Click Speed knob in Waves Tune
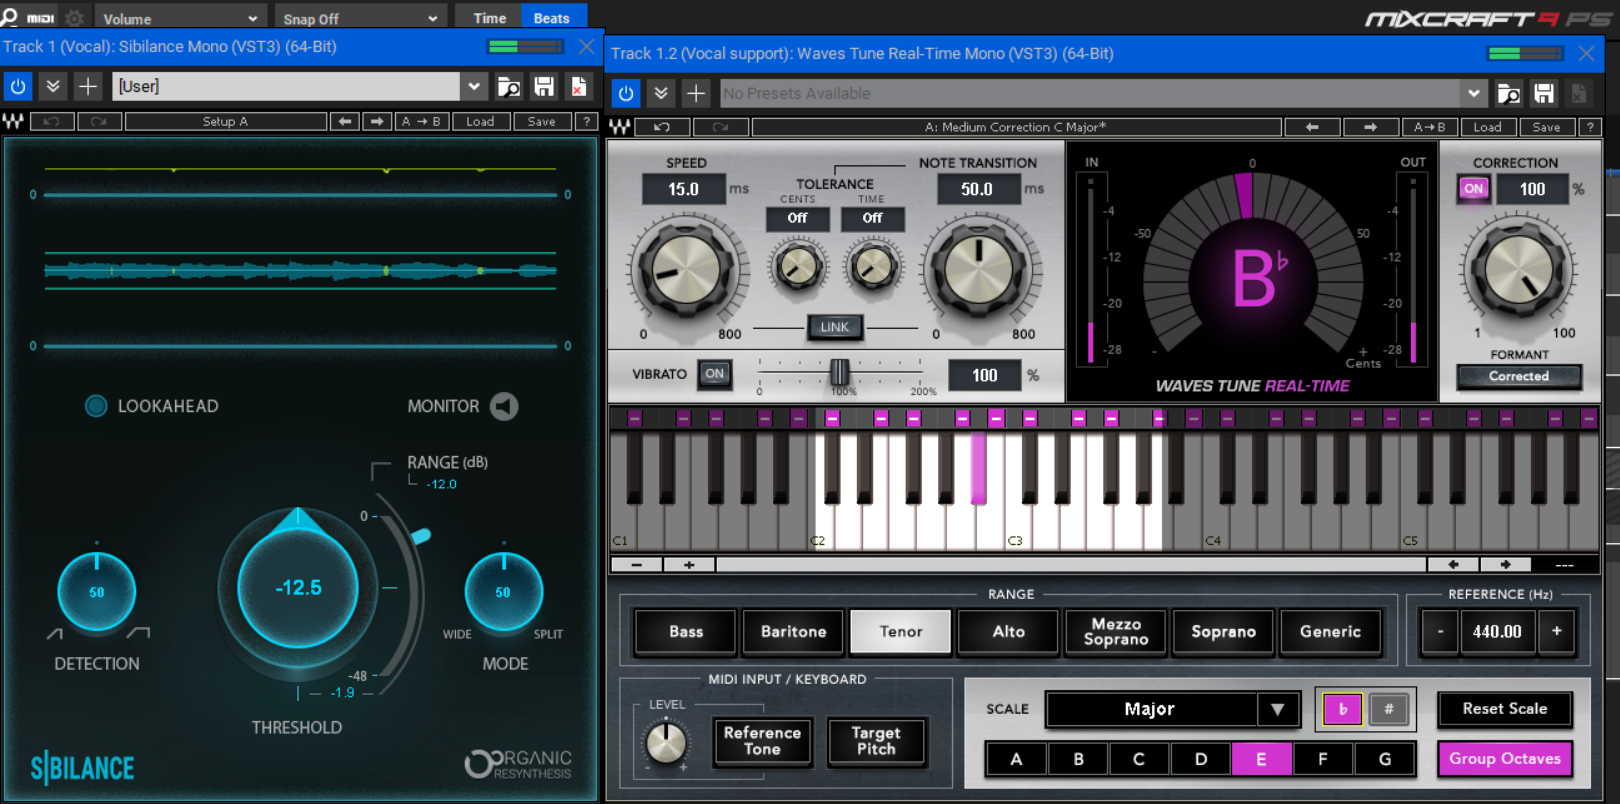The width and height of the screenshot is (1620, 804). 687,271
